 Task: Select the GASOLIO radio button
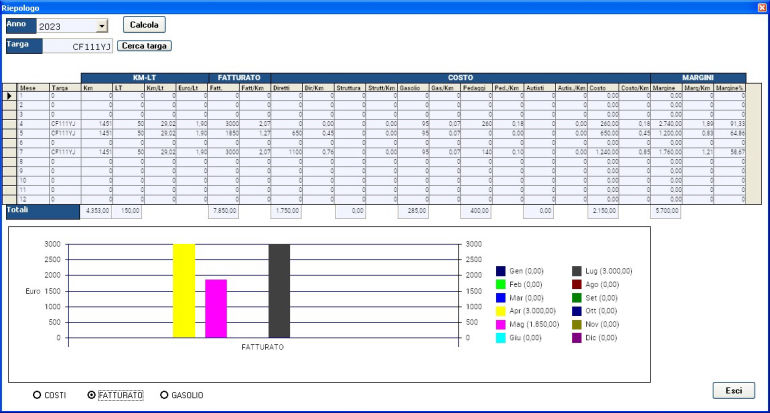coord(165,395)
